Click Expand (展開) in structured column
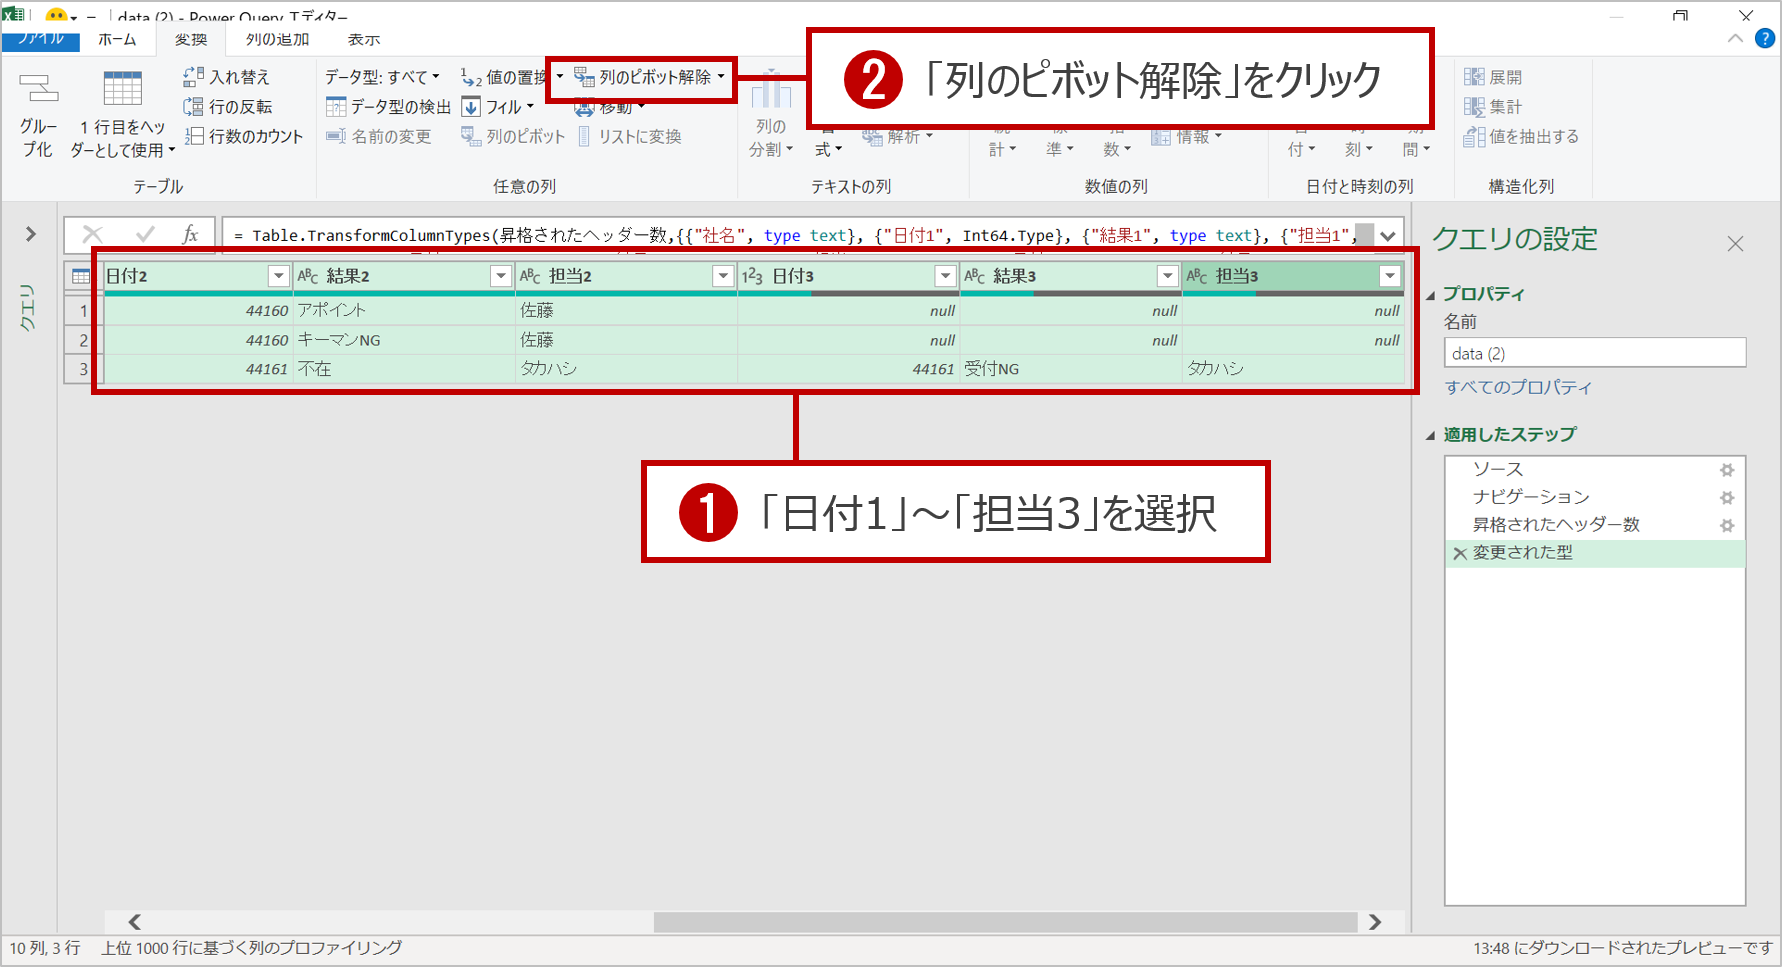This screenshot has height=967, width=1782. pyautogui.click(x=1493, y=77)
